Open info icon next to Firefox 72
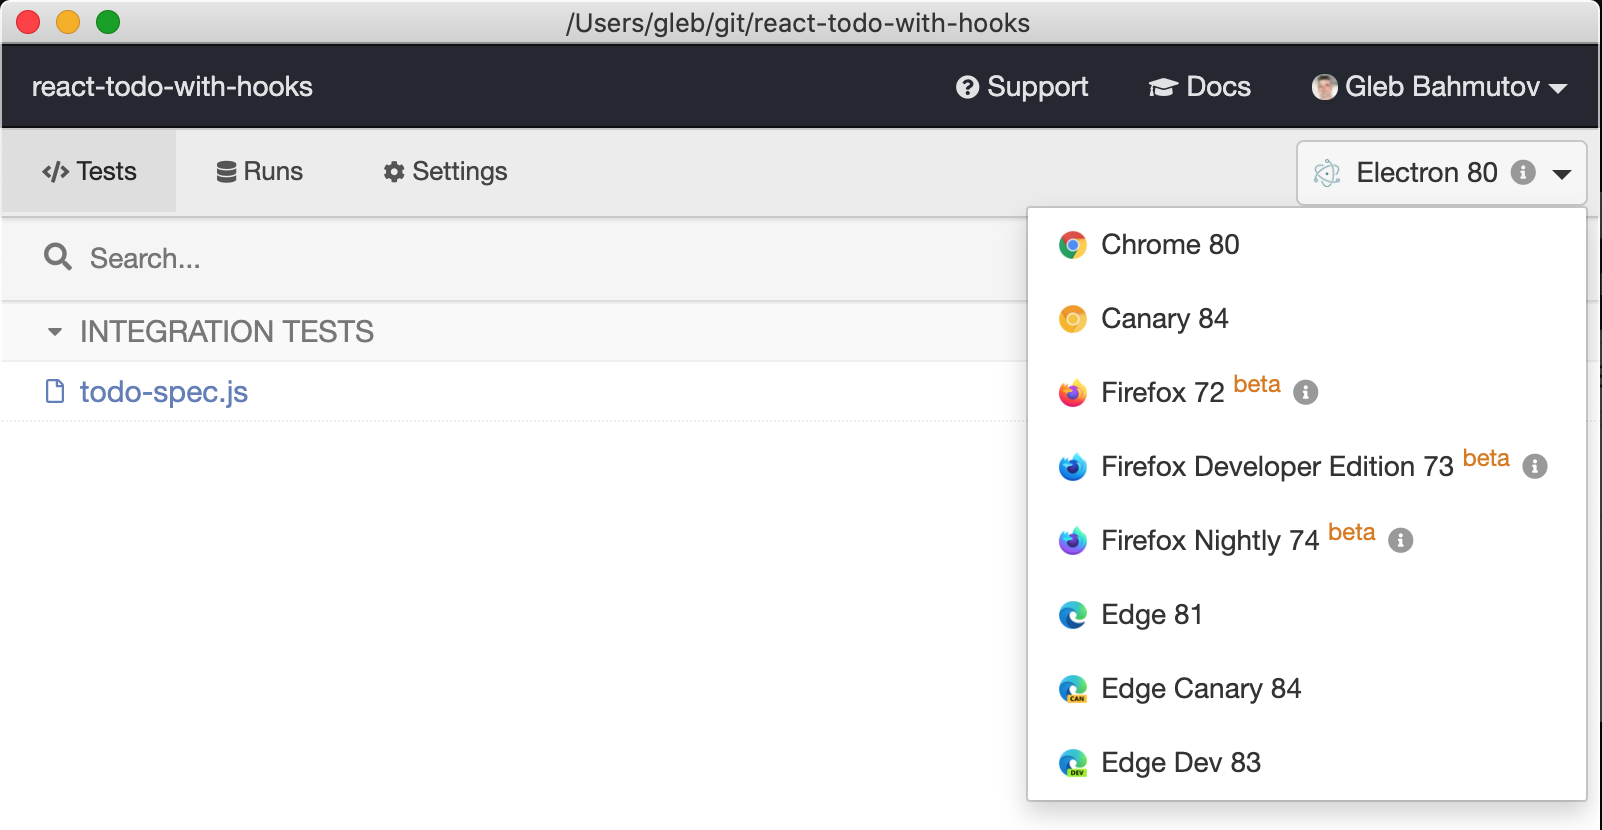1602x830 pixels. tap(1305, 392)
